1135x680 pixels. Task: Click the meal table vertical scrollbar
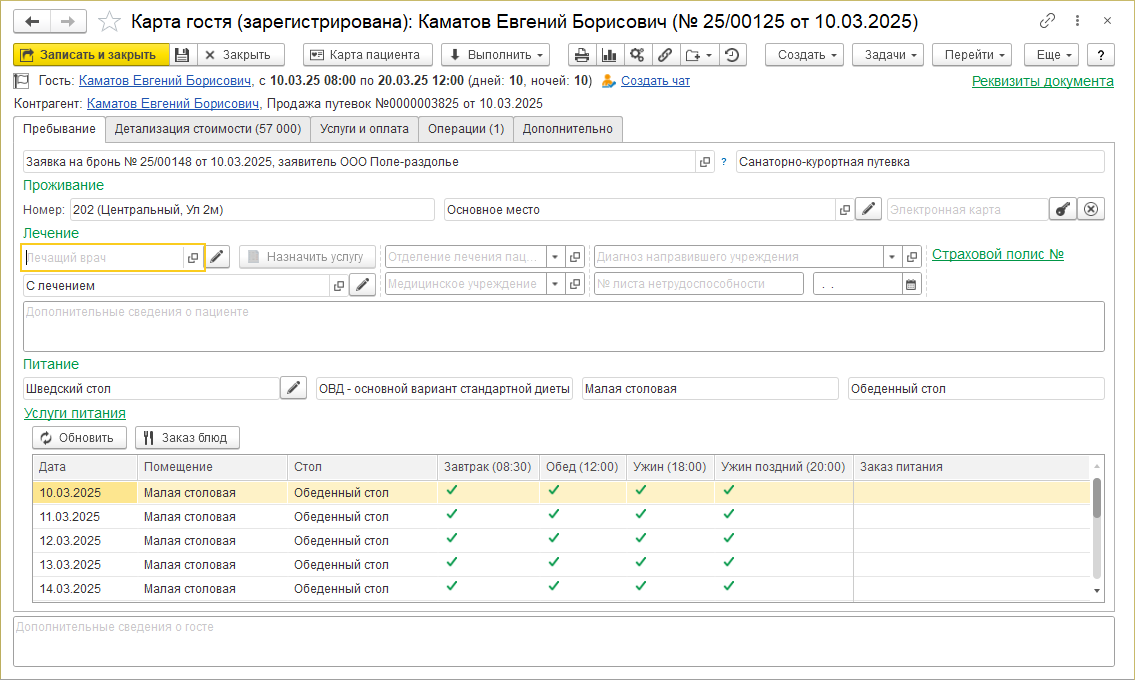click(x=1097, y=499)
